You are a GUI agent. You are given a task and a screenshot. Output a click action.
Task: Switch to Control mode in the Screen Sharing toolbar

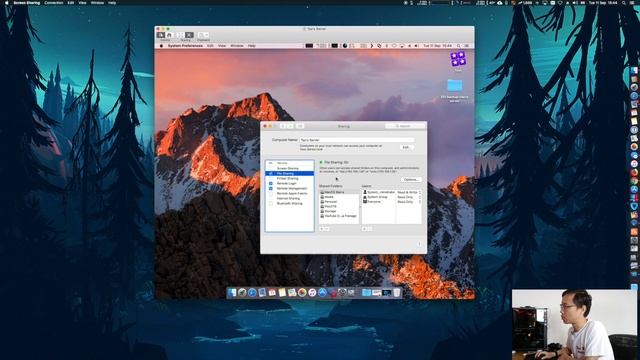[161, 35]
